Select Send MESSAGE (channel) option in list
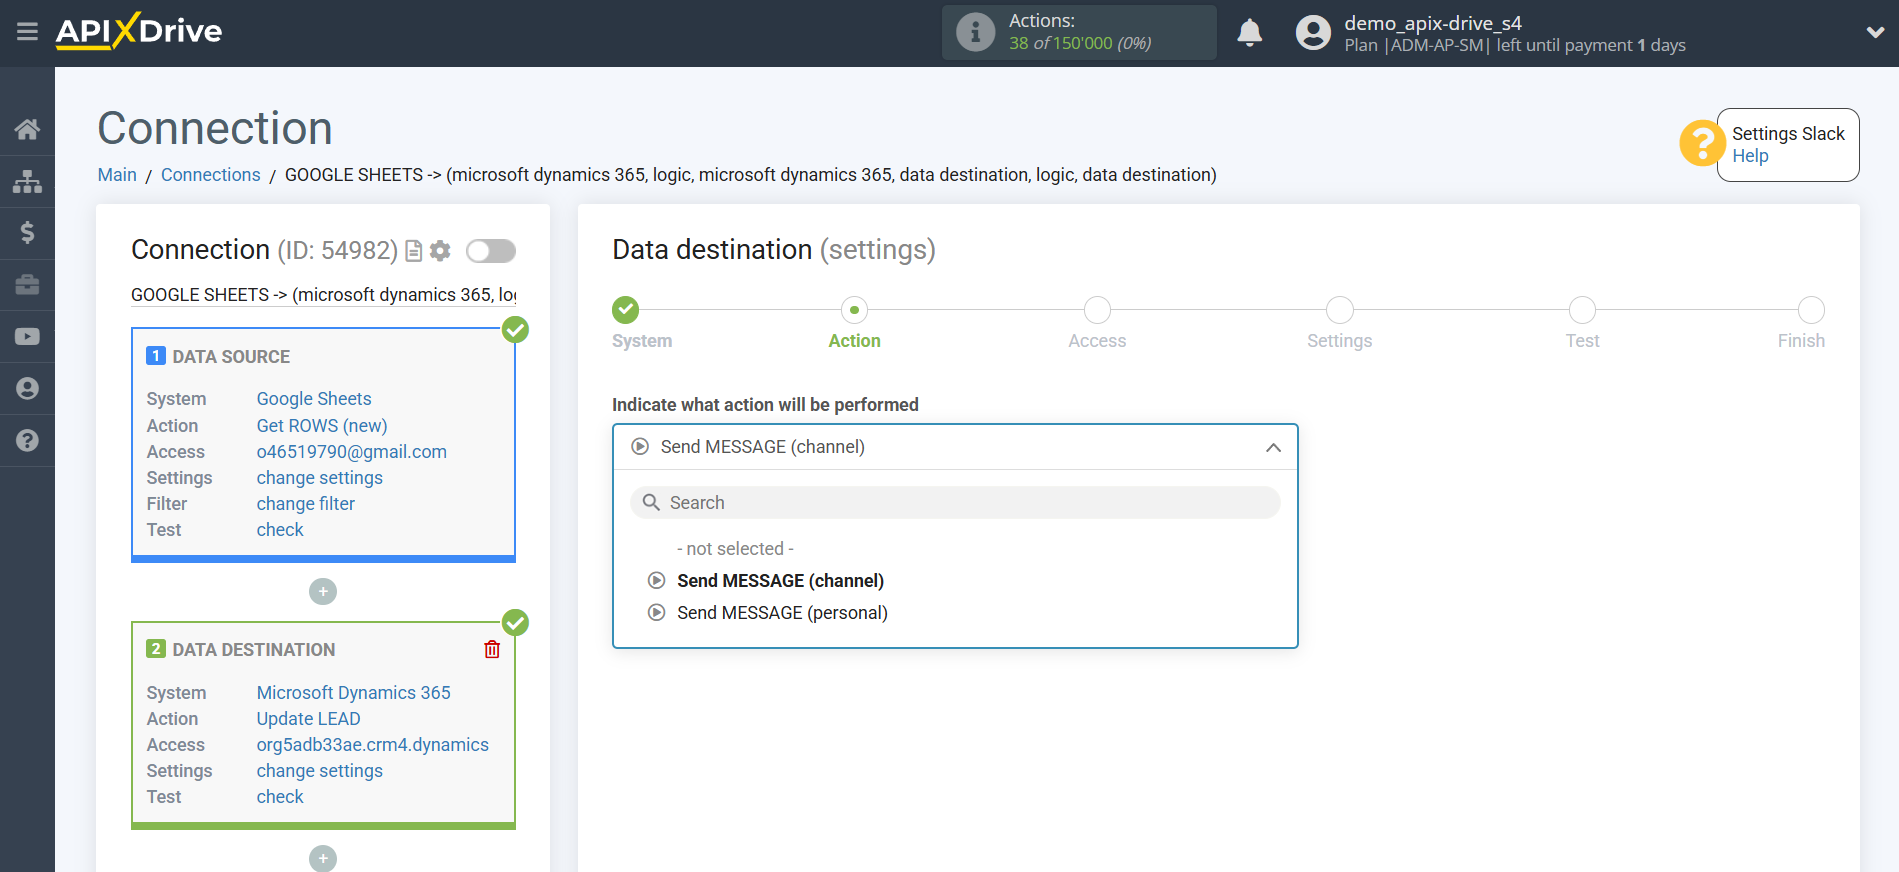 (x=780, y=581)
